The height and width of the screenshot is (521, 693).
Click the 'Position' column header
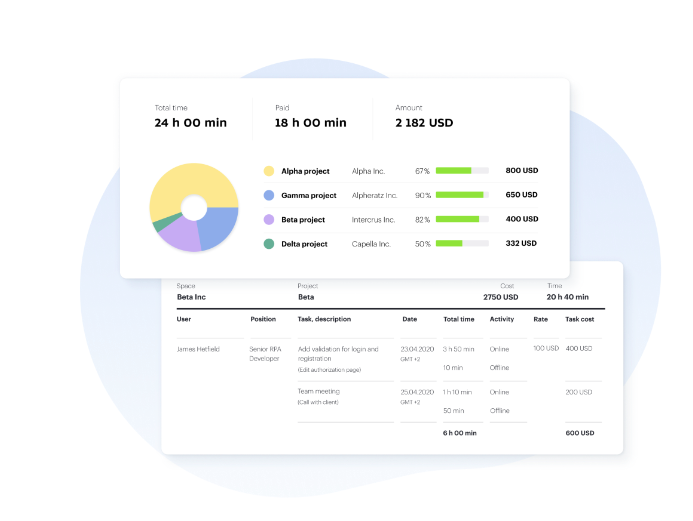(263, 319)
